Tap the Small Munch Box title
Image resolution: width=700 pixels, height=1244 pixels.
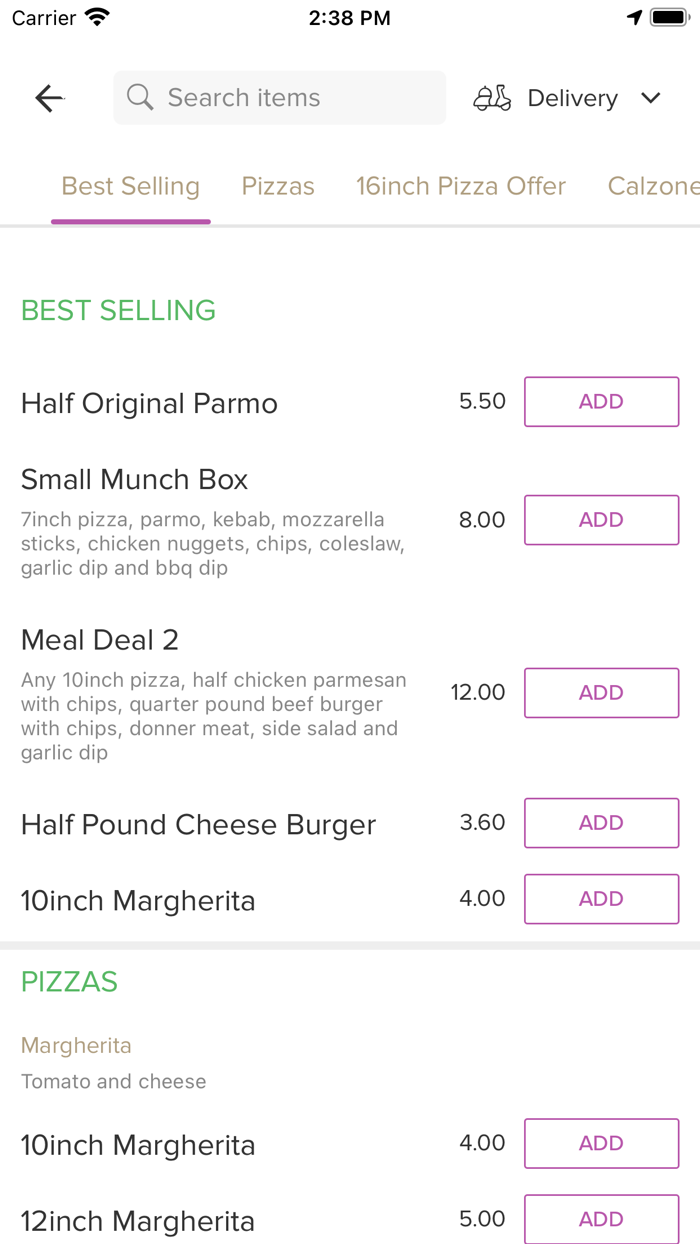[134, 480]
